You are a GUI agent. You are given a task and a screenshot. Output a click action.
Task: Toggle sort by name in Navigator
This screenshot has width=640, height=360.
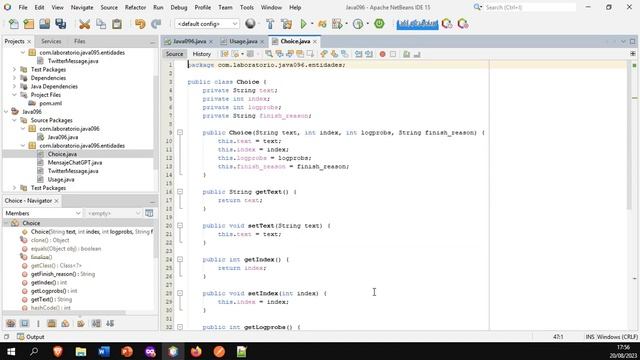96,324
